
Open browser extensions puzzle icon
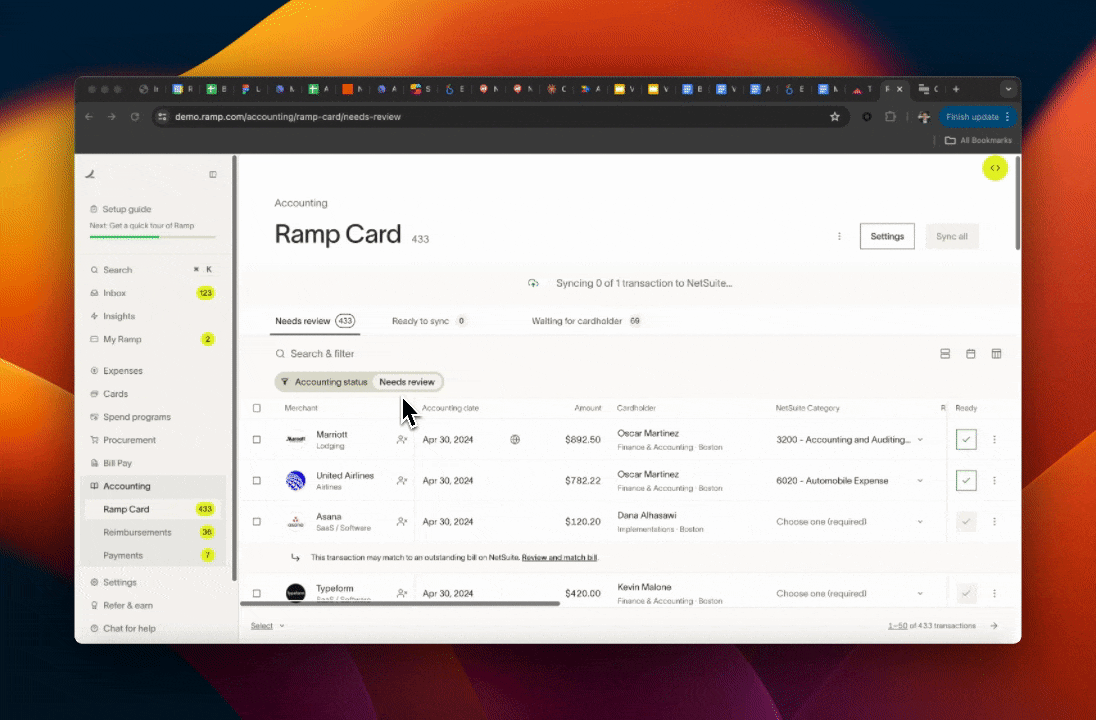890,117
